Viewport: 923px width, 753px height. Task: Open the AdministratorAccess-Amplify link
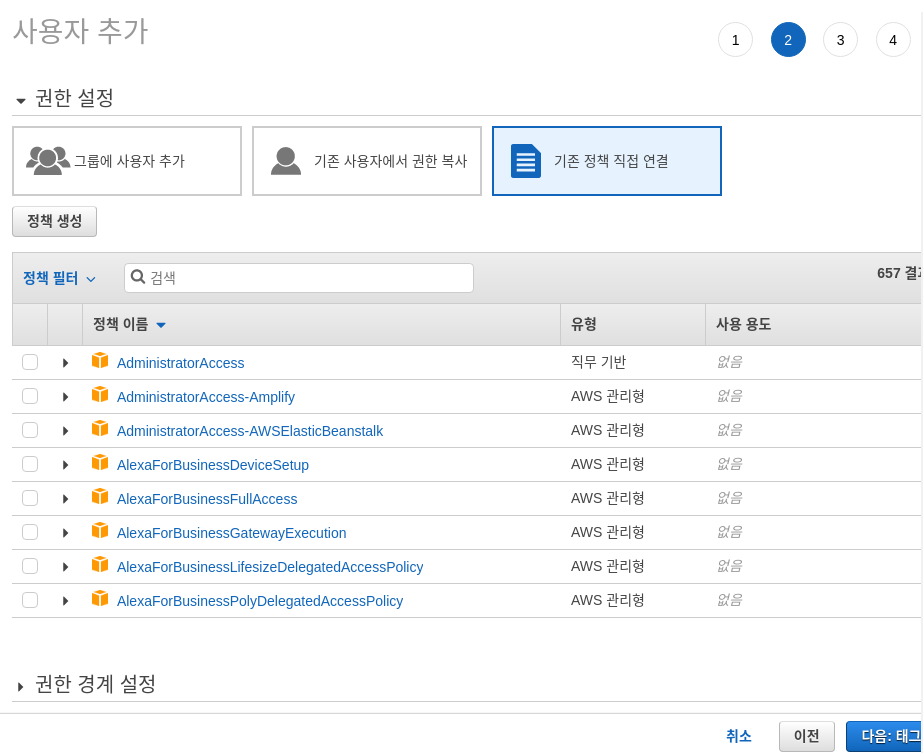click(206, 397)
